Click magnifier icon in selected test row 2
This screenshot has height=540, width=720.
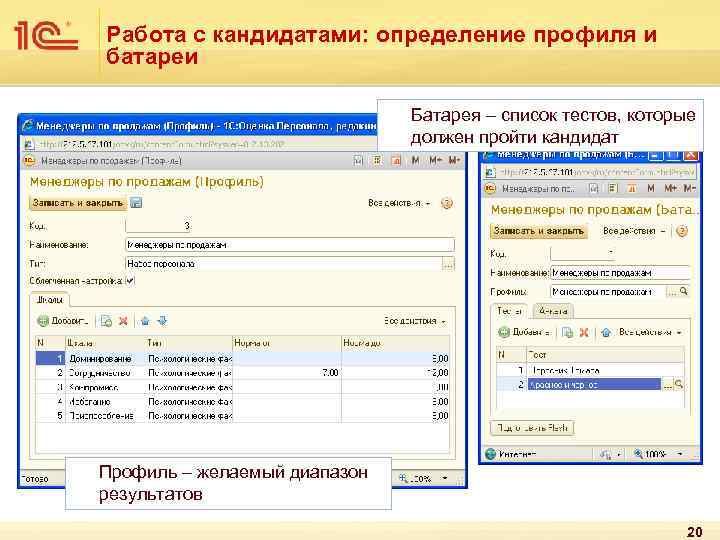pos(679,385)
